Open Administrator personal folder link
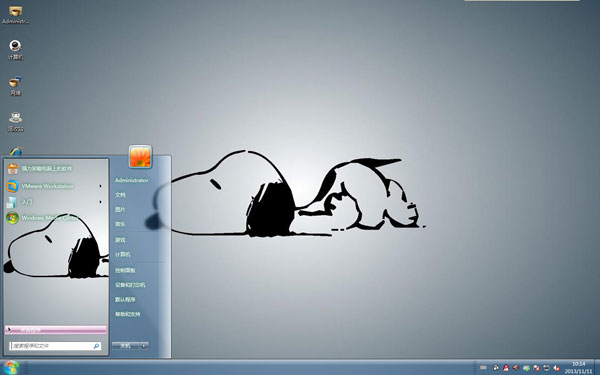 pyautogui.click(x=132, y=180)
